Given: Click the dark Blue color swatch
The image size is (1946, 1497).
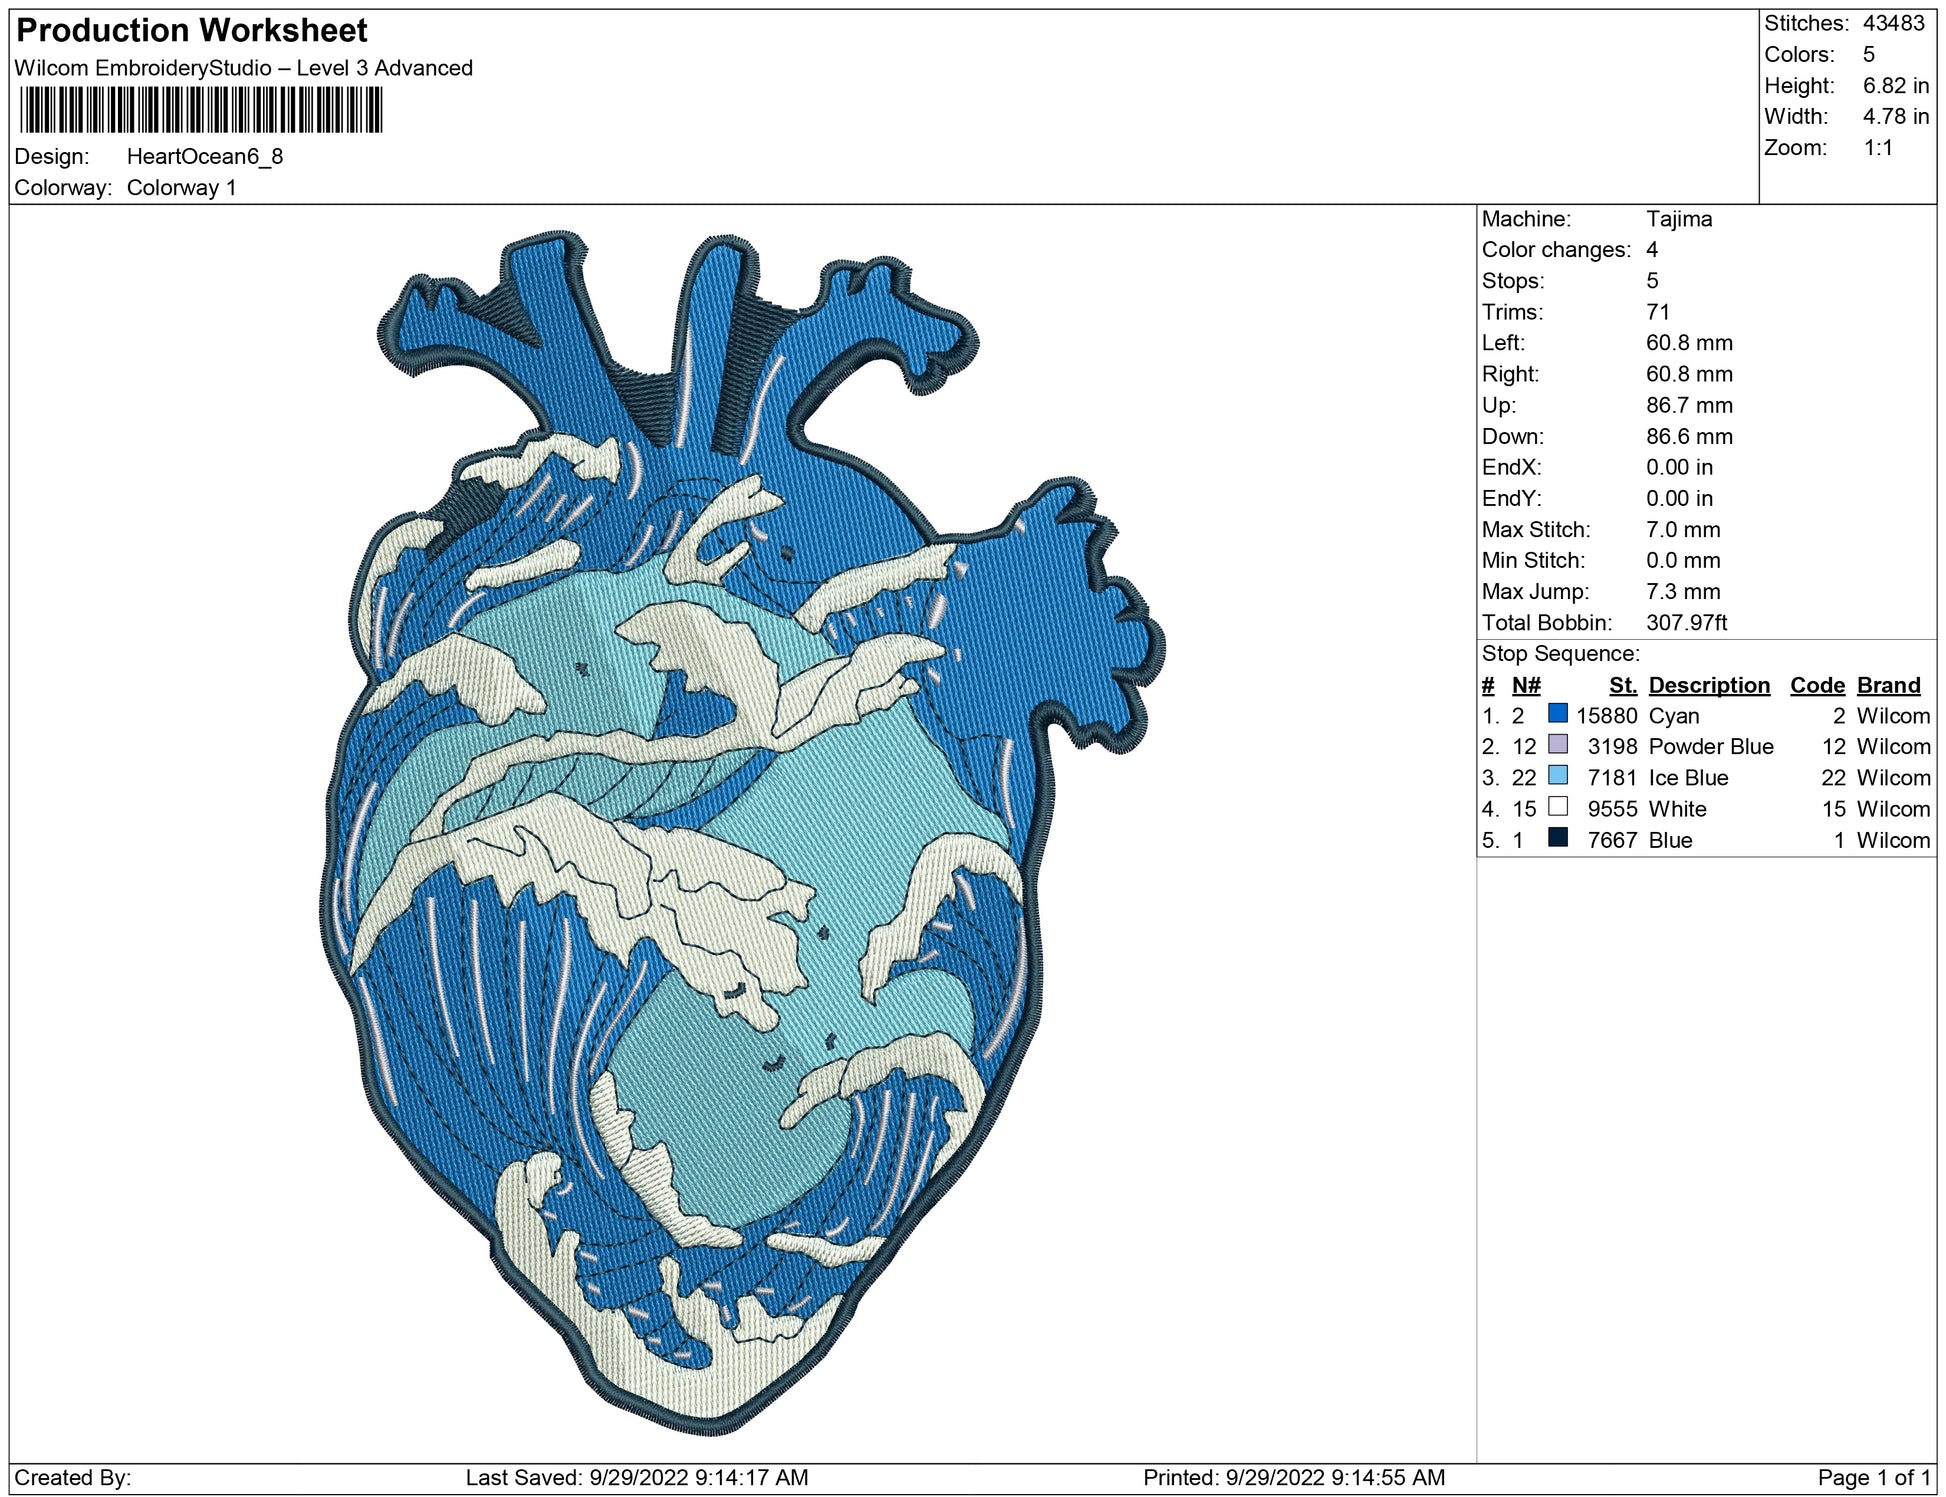Looking at the screenshot, I should pyautogui.click(x=1557, y=837).
